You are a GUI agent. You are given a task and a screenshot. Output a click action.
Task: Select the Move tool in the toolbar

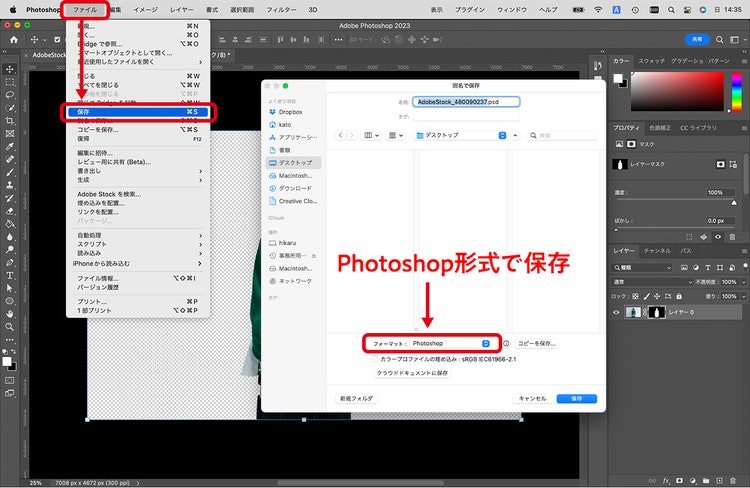click(10, 69)
